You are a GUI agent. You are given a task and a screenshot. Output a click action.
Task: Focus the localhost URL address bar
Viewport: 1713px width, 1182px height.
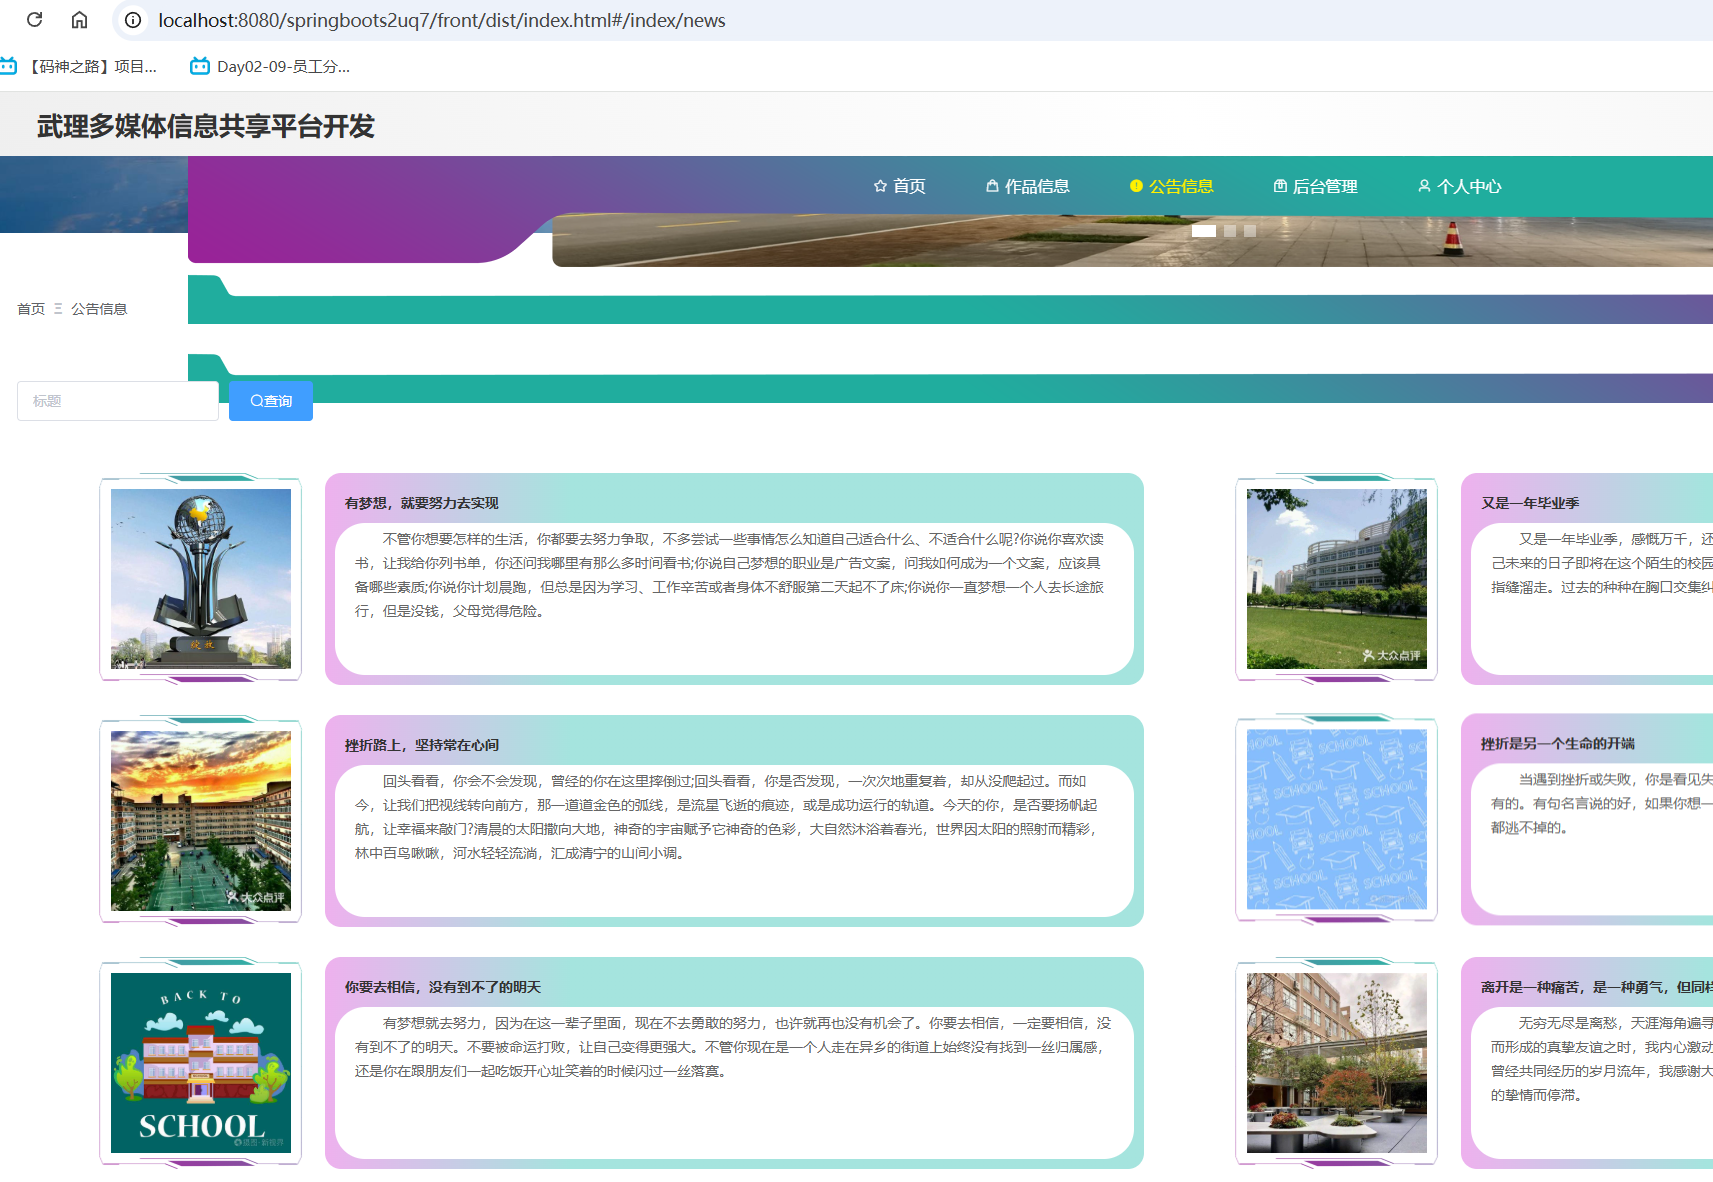pyautogui.click(x=442, y=20)
